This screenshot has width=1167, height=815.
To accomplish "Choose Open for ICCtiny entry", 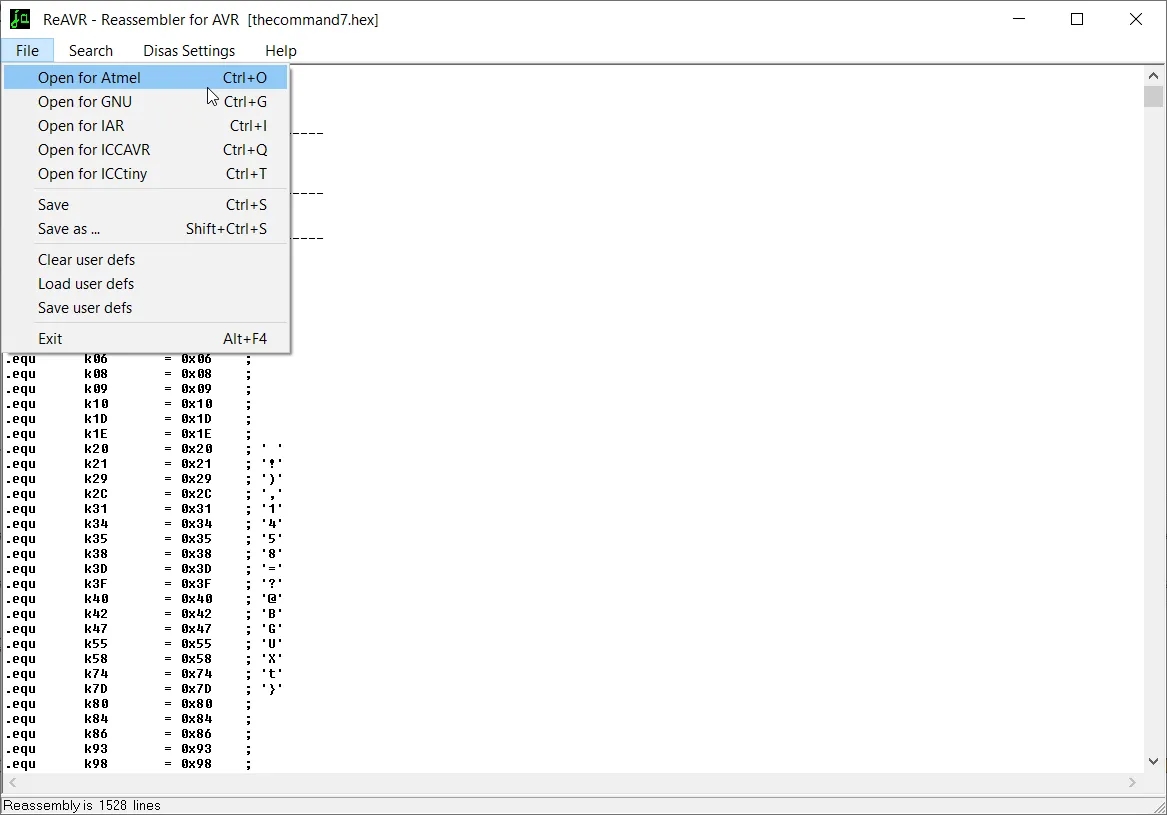I will tap(92, 174).
